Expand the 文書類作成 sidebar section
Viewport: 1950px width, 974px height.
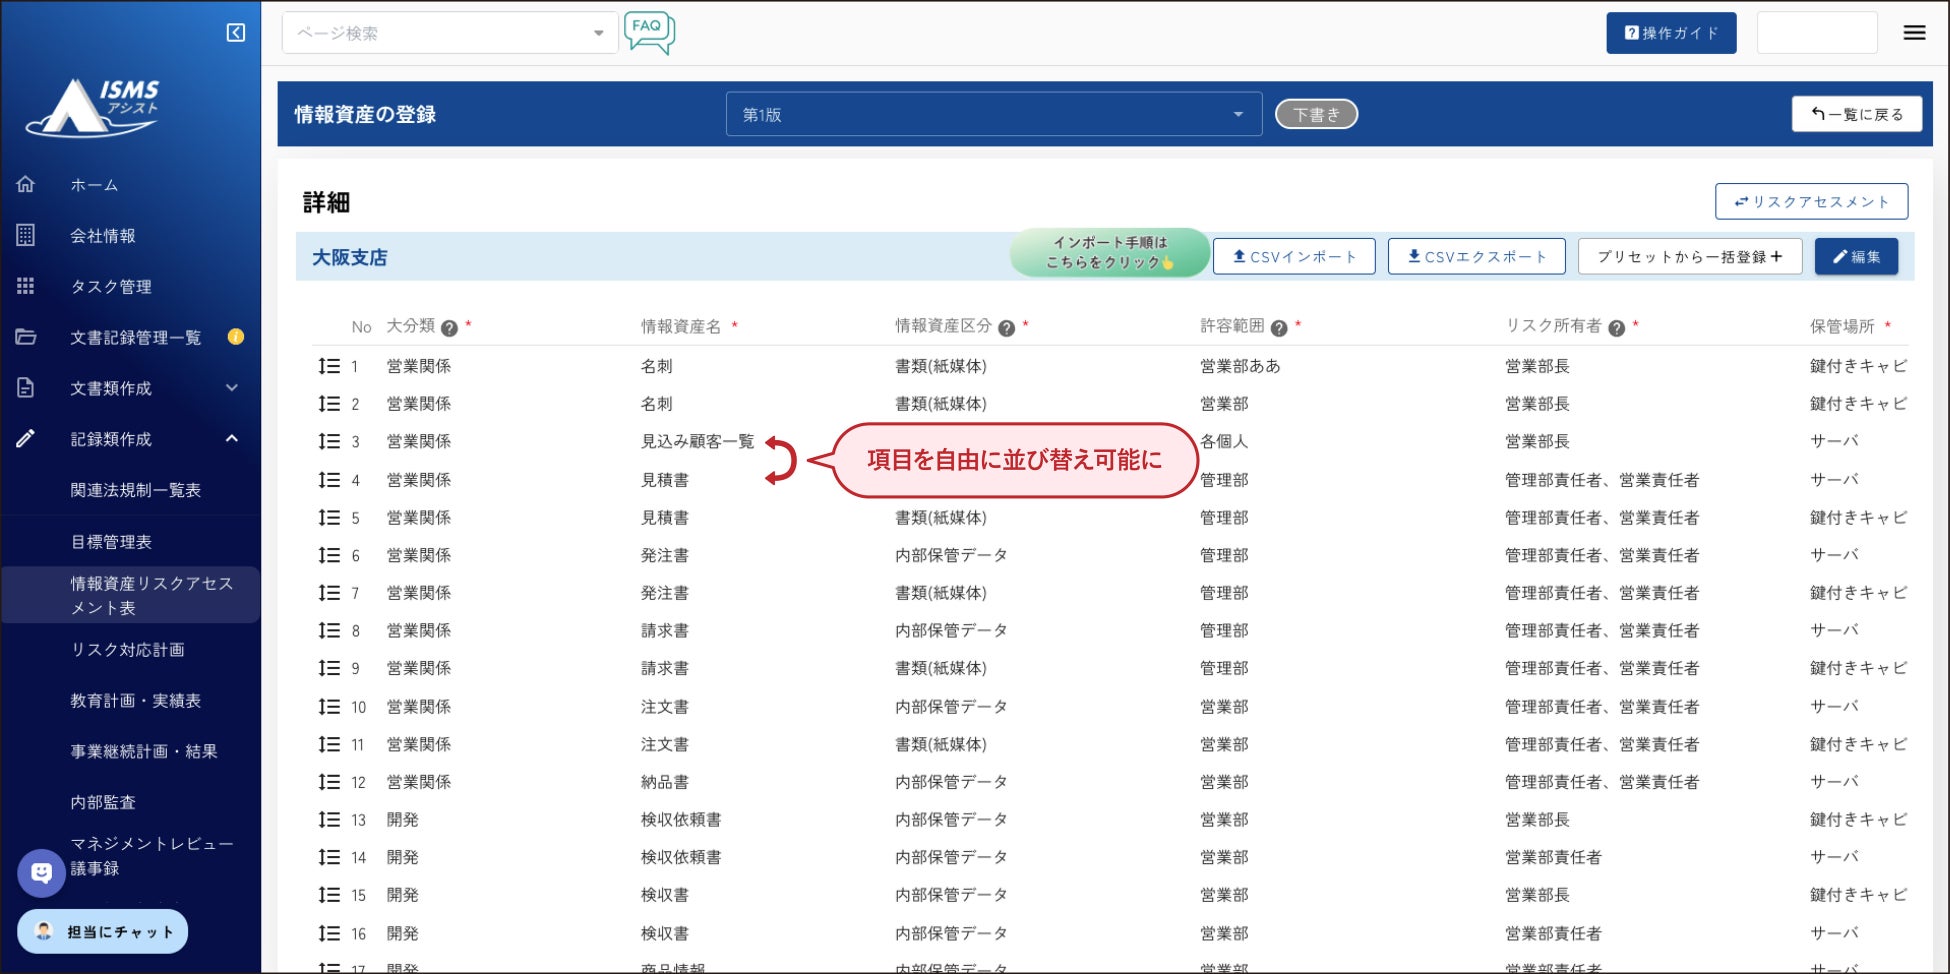pos(231,388)
